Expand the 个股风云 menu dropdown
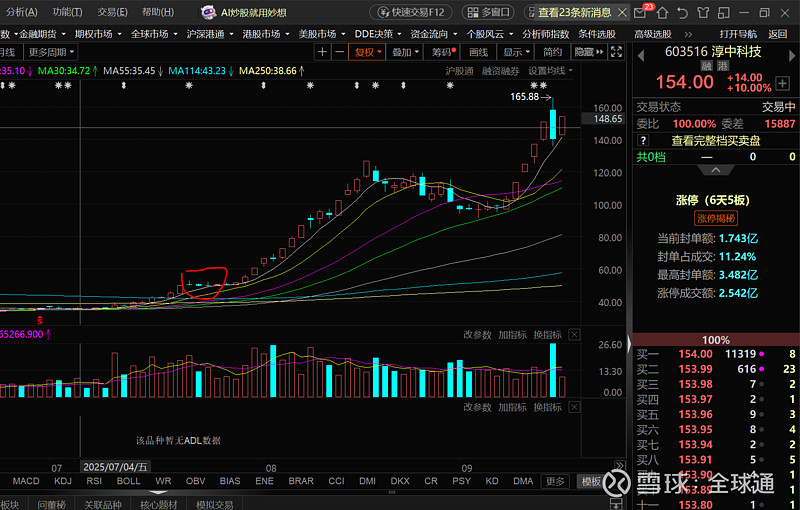This screenshot has width=800, height=510. [x=490, y=34]
